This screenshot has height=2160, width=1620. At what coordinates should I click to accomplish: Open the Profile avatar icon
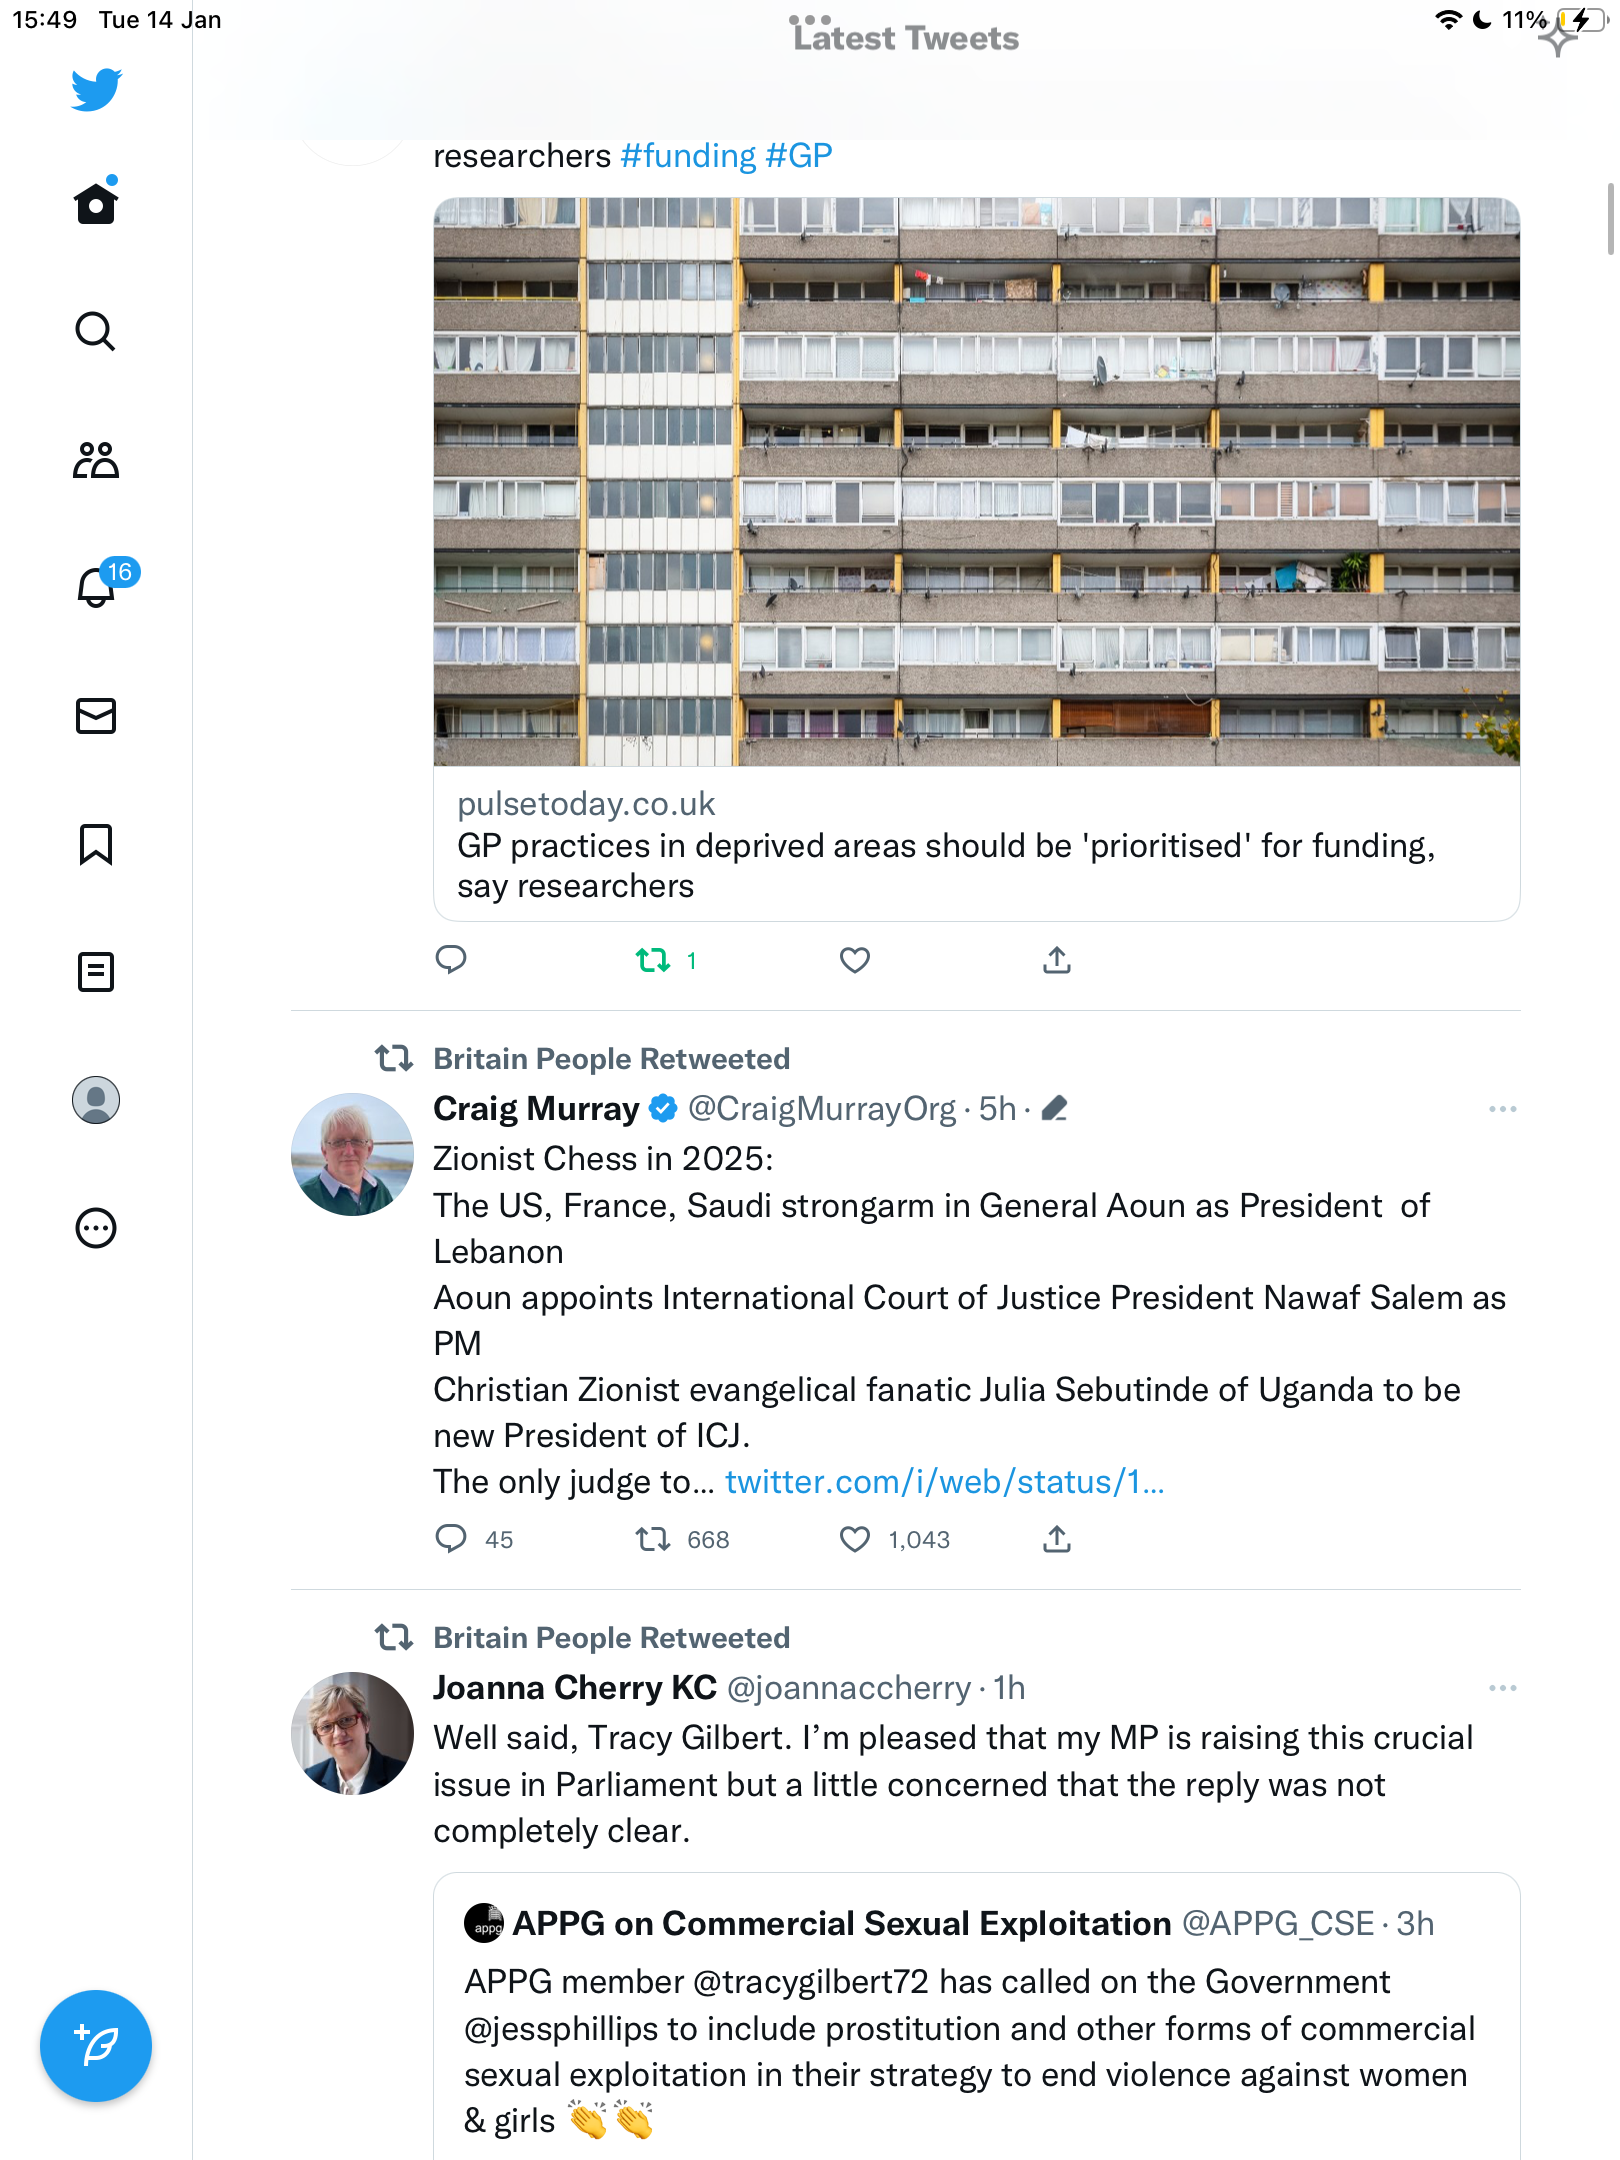pos(96,1100)
